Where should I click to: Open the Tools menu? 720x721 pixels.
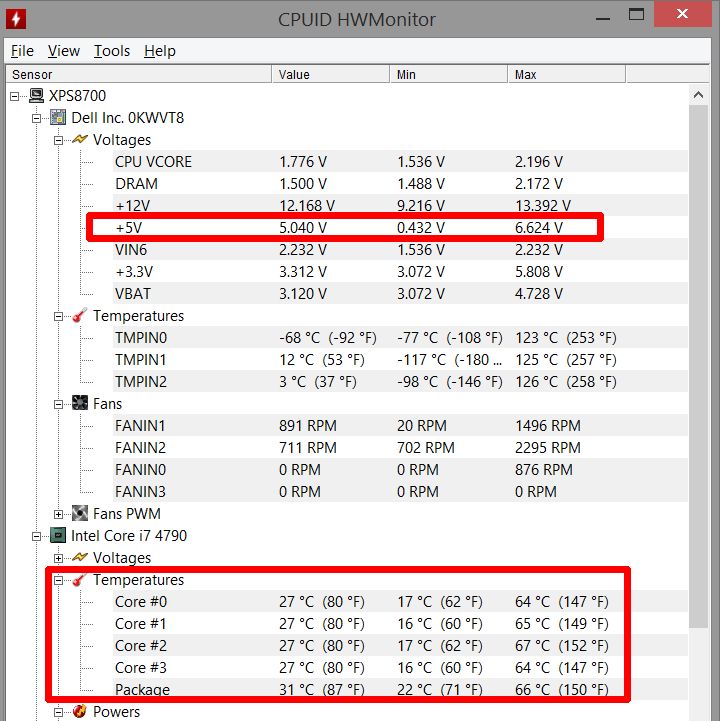(112, 51)
